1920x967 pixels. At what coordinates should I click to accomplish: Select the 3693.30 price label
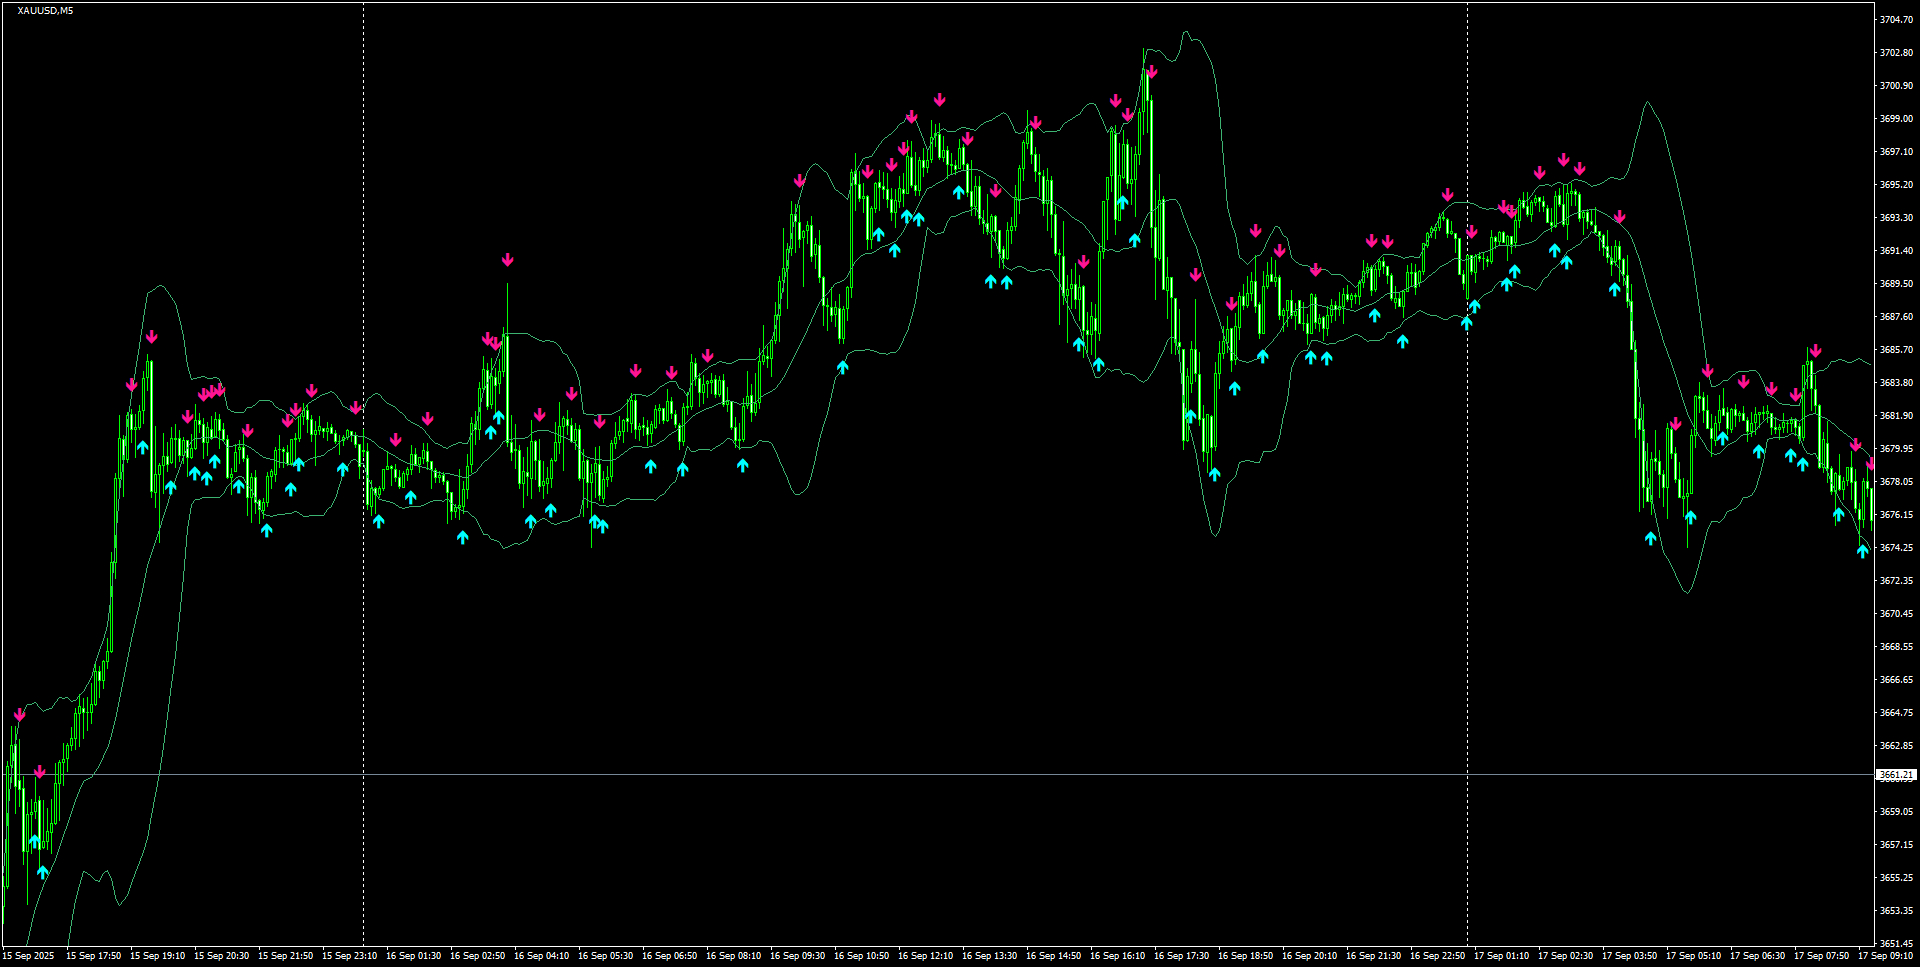tap(1896, 218)
